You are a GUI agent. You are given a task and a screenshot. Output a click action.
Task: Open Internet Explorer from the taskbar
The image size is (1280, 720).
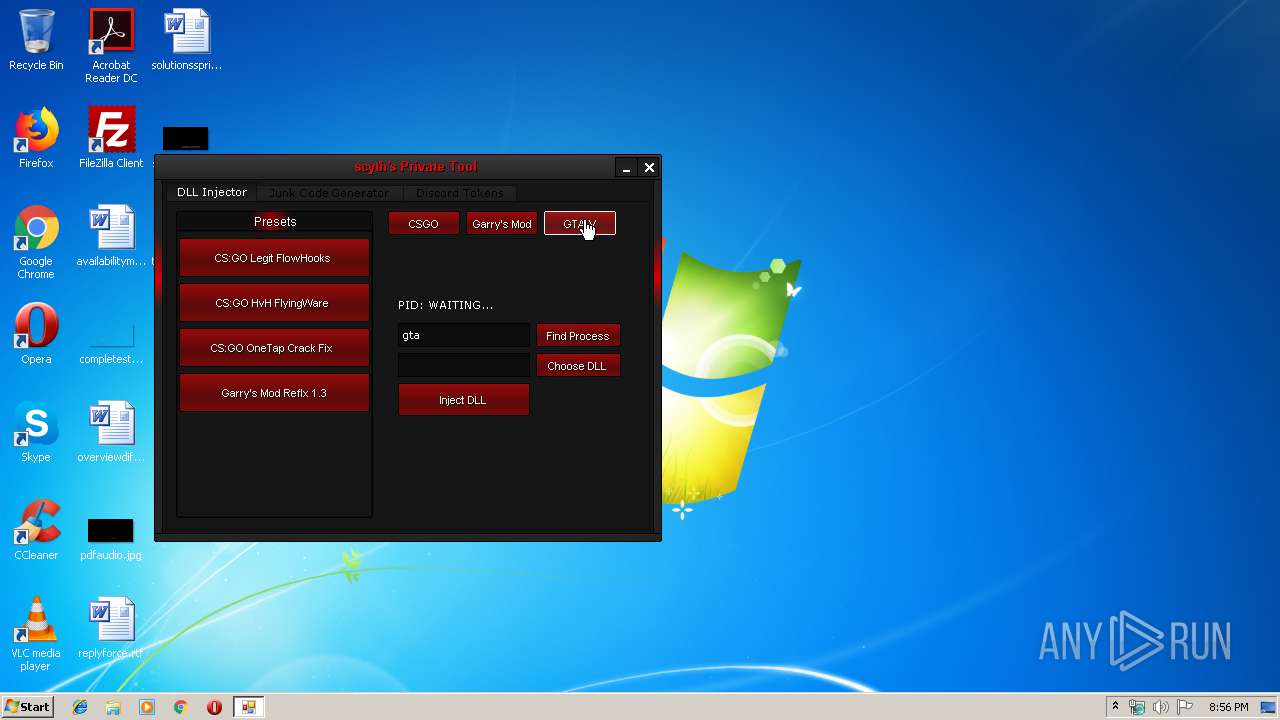coord(80,707)
